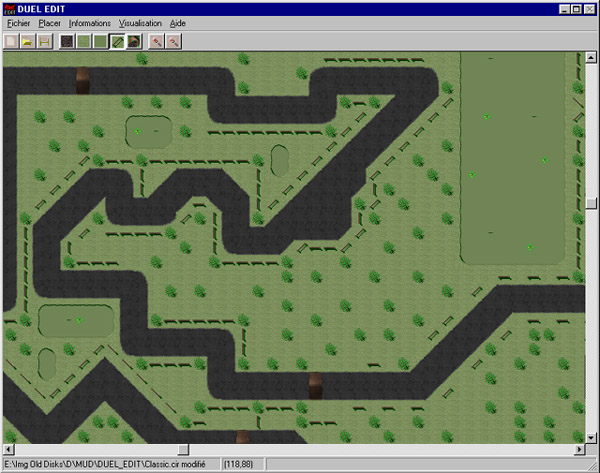Click the Open folder toolbar icon
This screenshot has width=600, height=473.
click(28, 41)
